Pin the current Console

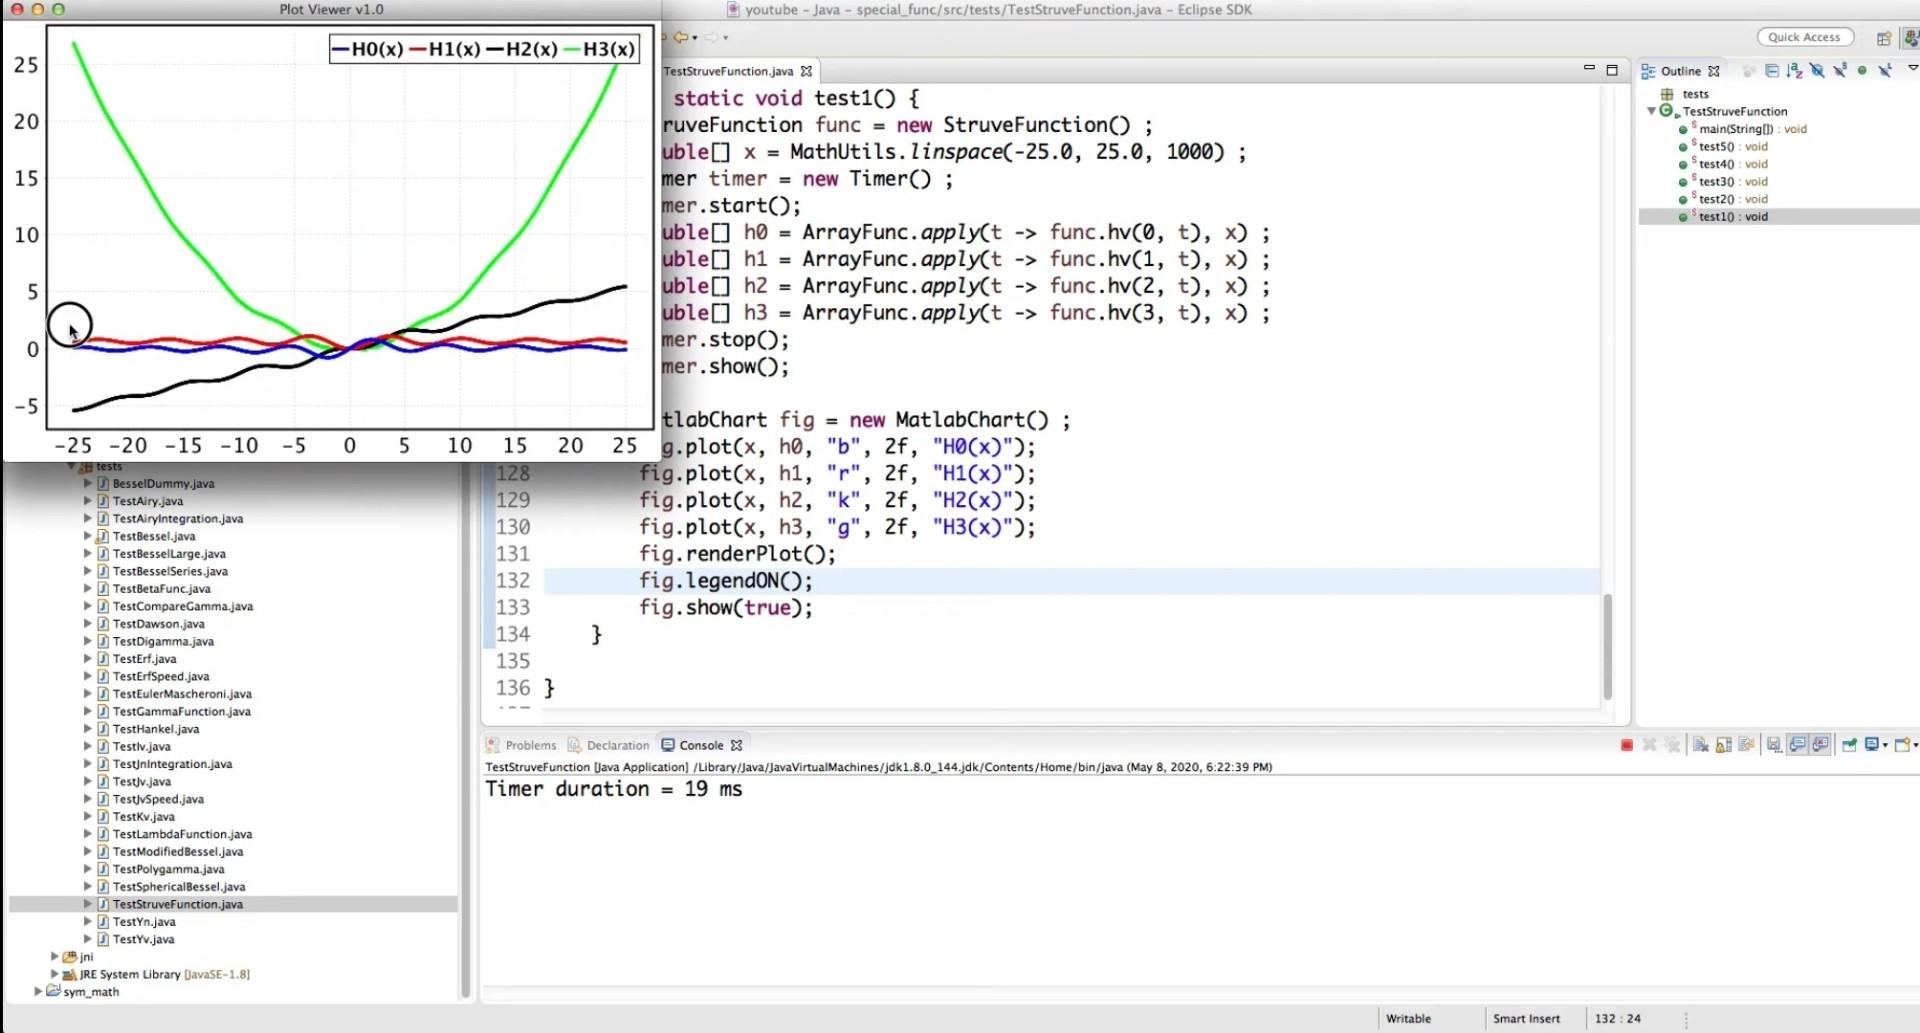(x=1849, y=745)
